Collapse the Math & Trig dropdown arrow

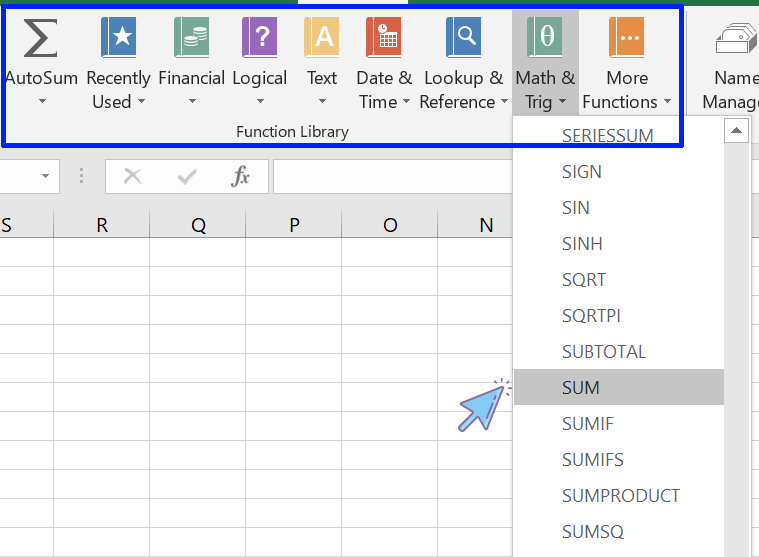pyautogui.click(x=562, y=101)
